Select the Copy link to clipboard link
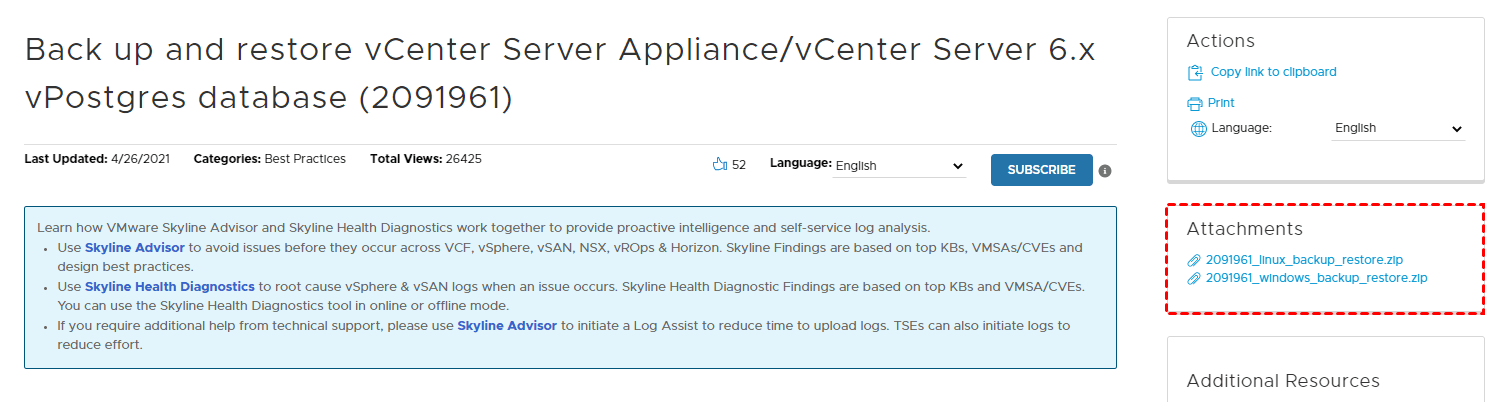The image size is (1509, 402). (x=1273, y=72)
